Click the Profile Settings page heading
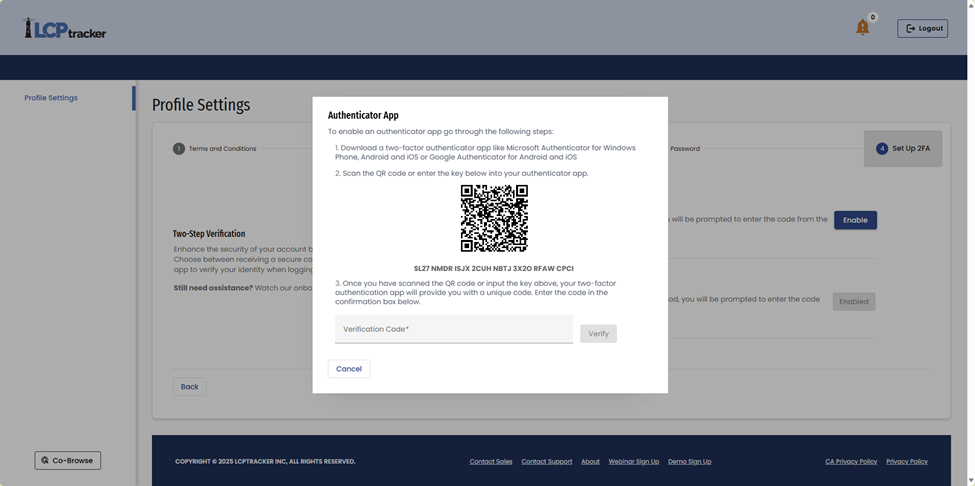The image size is (975, 486). tap(201, 105)
